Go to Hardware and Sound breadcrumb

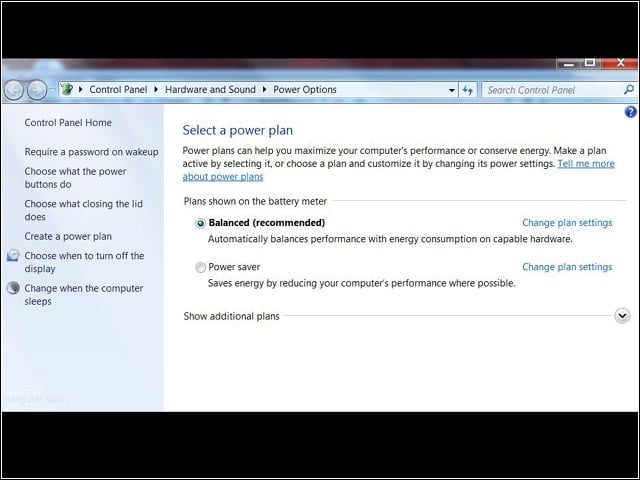pyautogui.click(x=210, y=89)
